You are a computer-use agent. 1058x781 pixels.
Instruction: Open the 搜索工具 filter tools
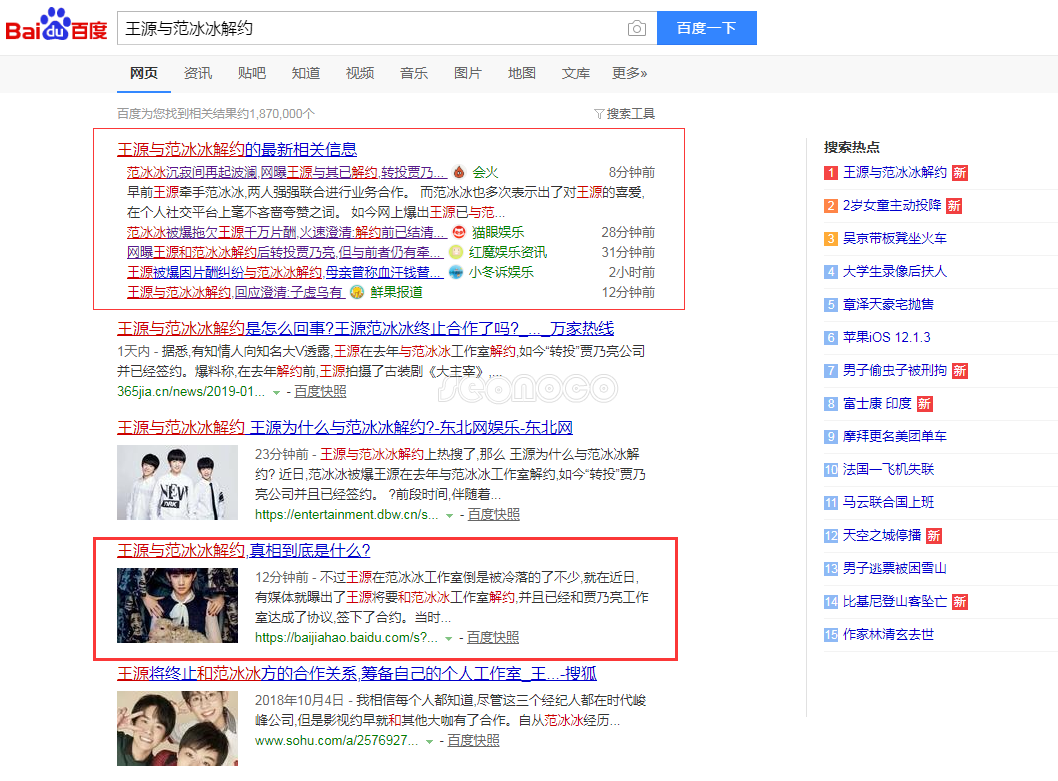click(x=624, y=114)
